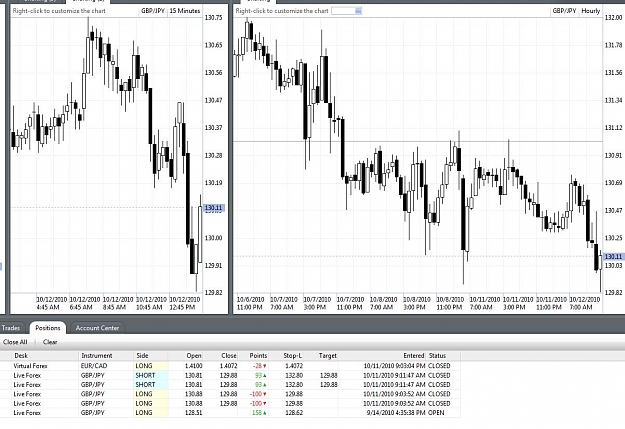This screenshot has width=625, height=429.
Task: Open the GBP/JPY selector on the 15 Minutes chart
Action: click(x=153, y=11)
